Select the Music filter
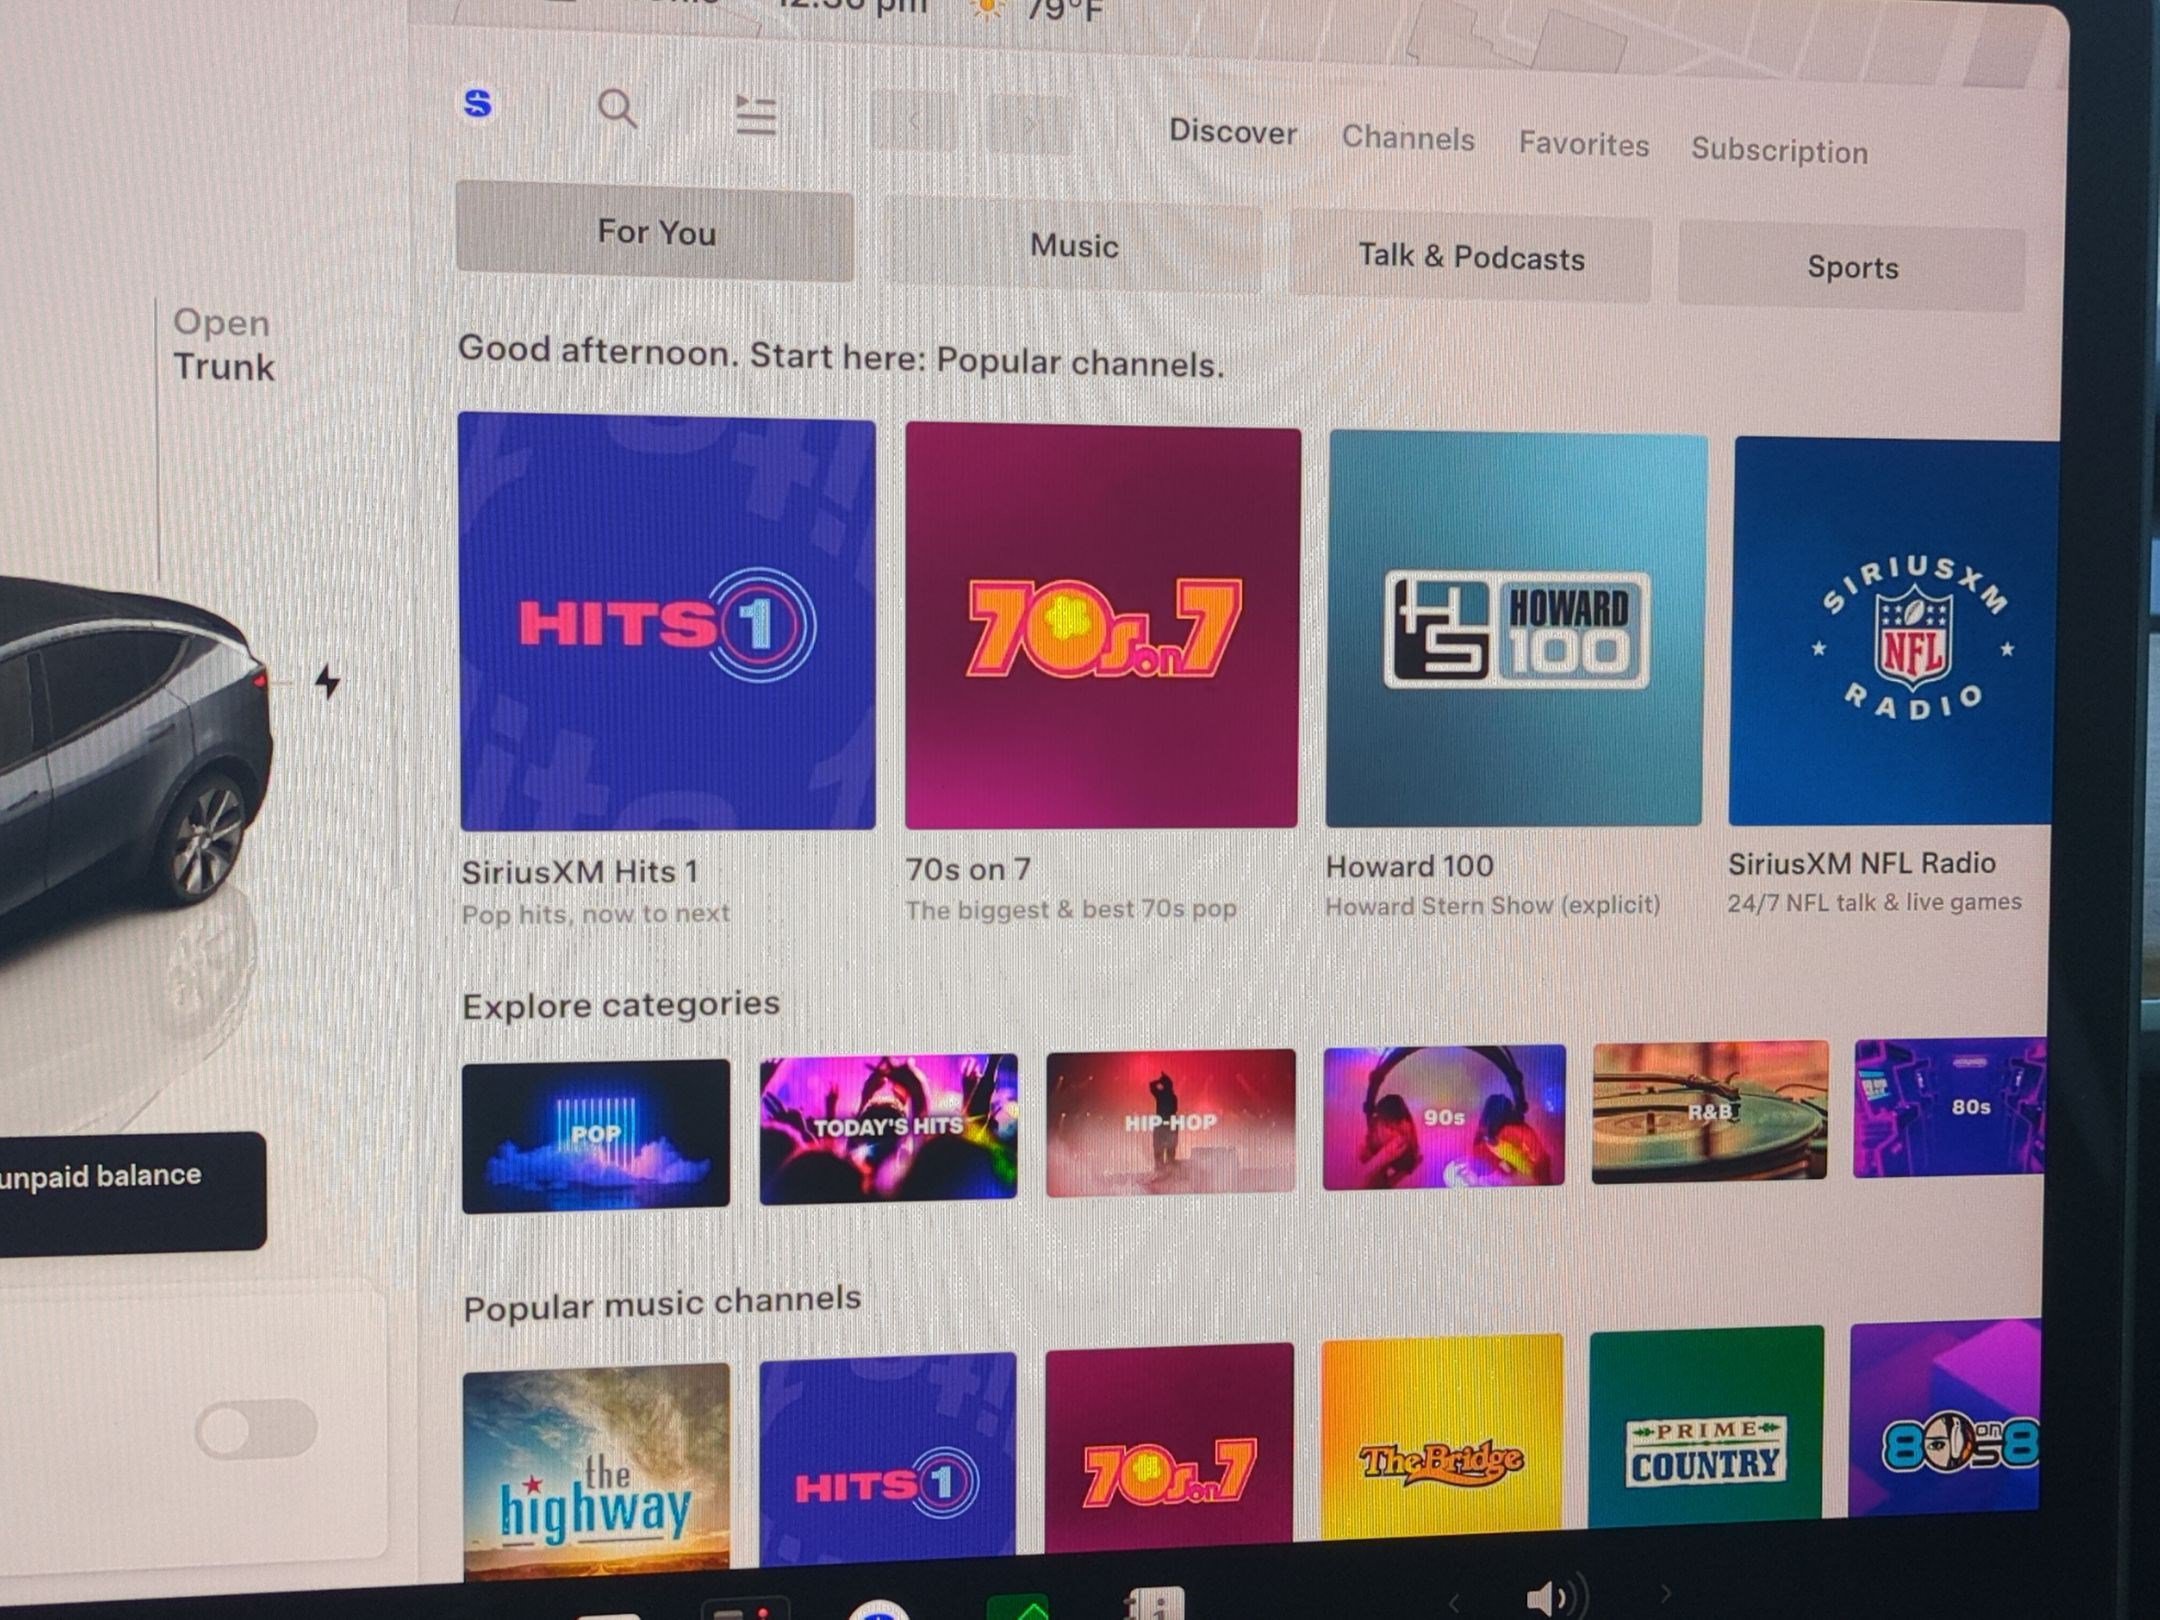 (1074, 246)
